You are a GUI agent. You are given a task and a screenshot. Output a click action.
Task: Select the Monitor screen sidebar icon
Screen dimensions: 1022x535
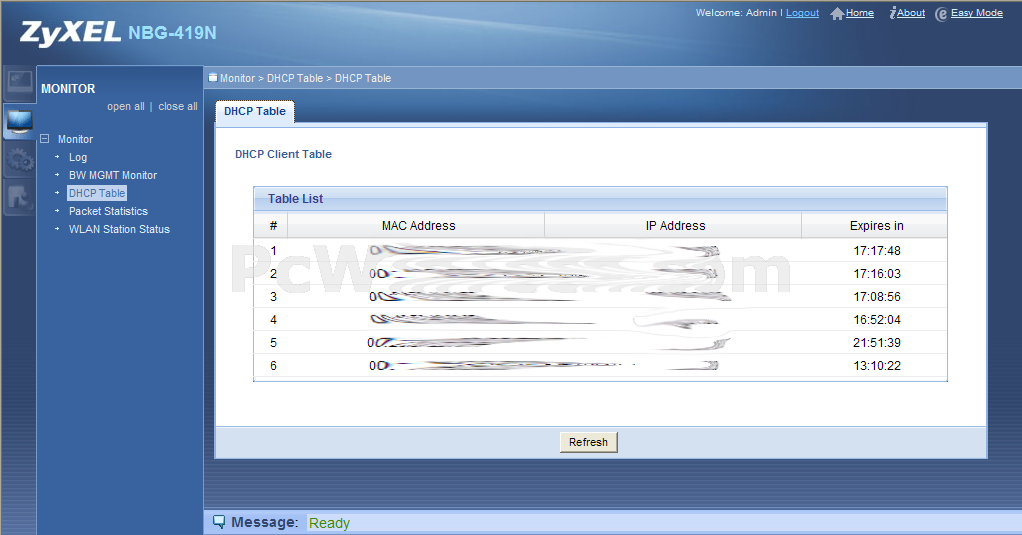[19, 121]
